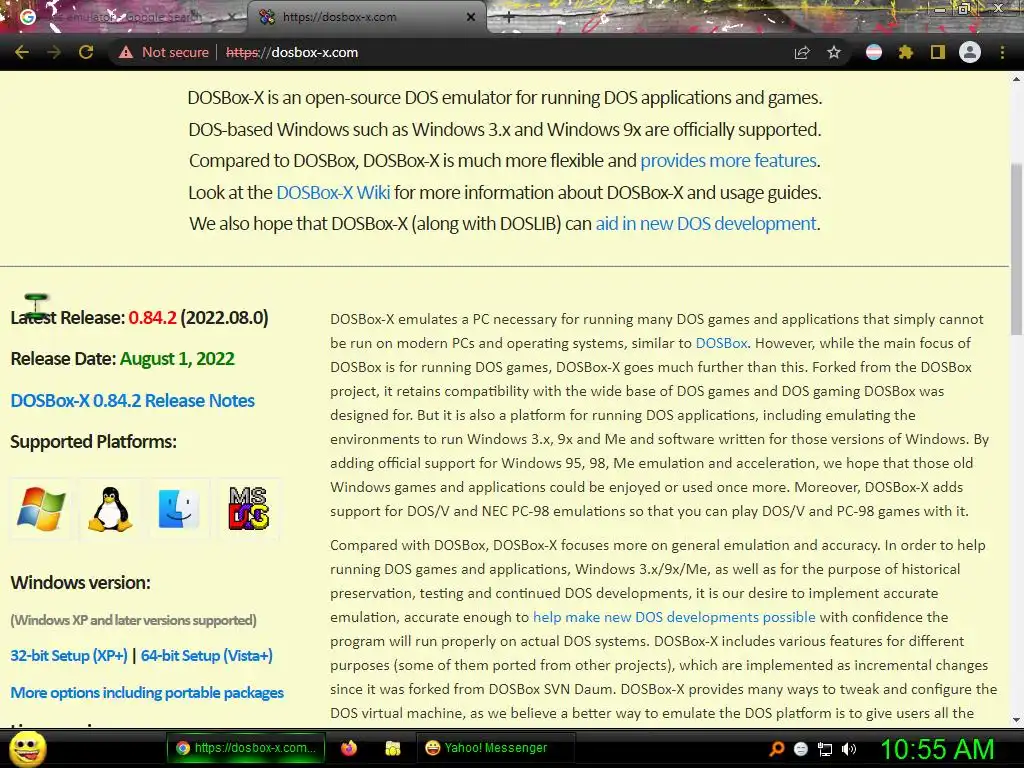Image resolution: width=1024 pixels, height=768 pixels.
Task: Share this page via share icon
Action: click(802, 52)
